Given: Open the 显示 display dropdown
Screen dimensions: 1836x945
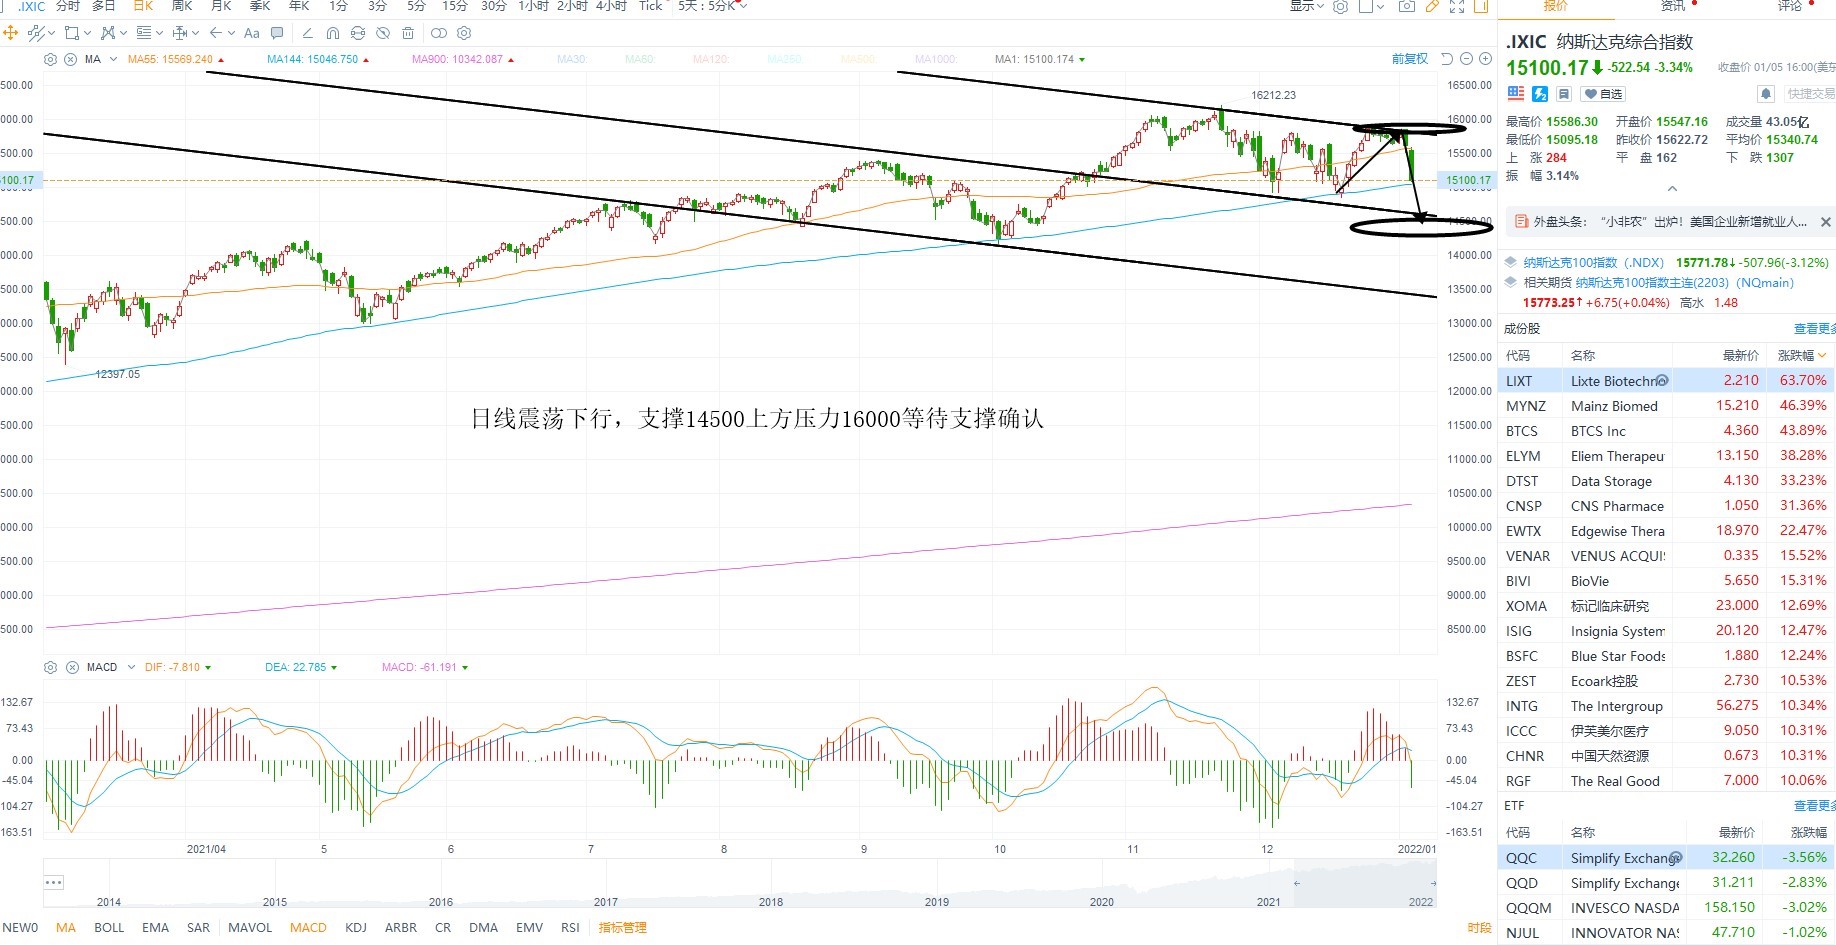Looking at the screenshot, I should 1306,6.
